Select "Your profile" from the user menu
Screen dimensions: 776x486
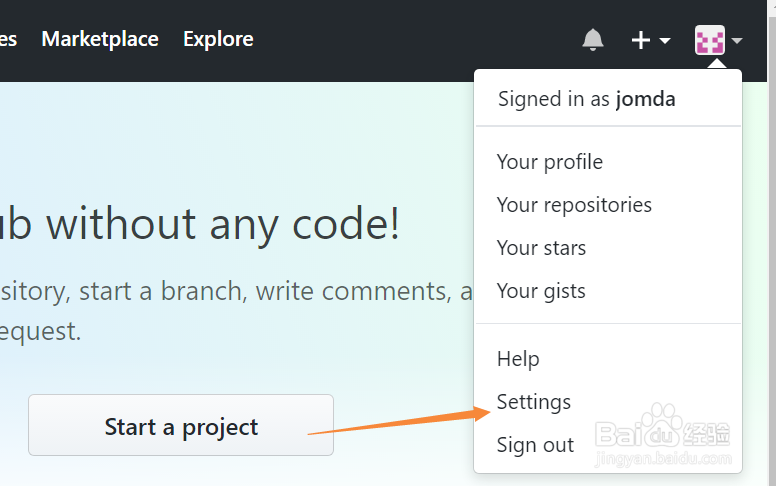coord(550,162)
